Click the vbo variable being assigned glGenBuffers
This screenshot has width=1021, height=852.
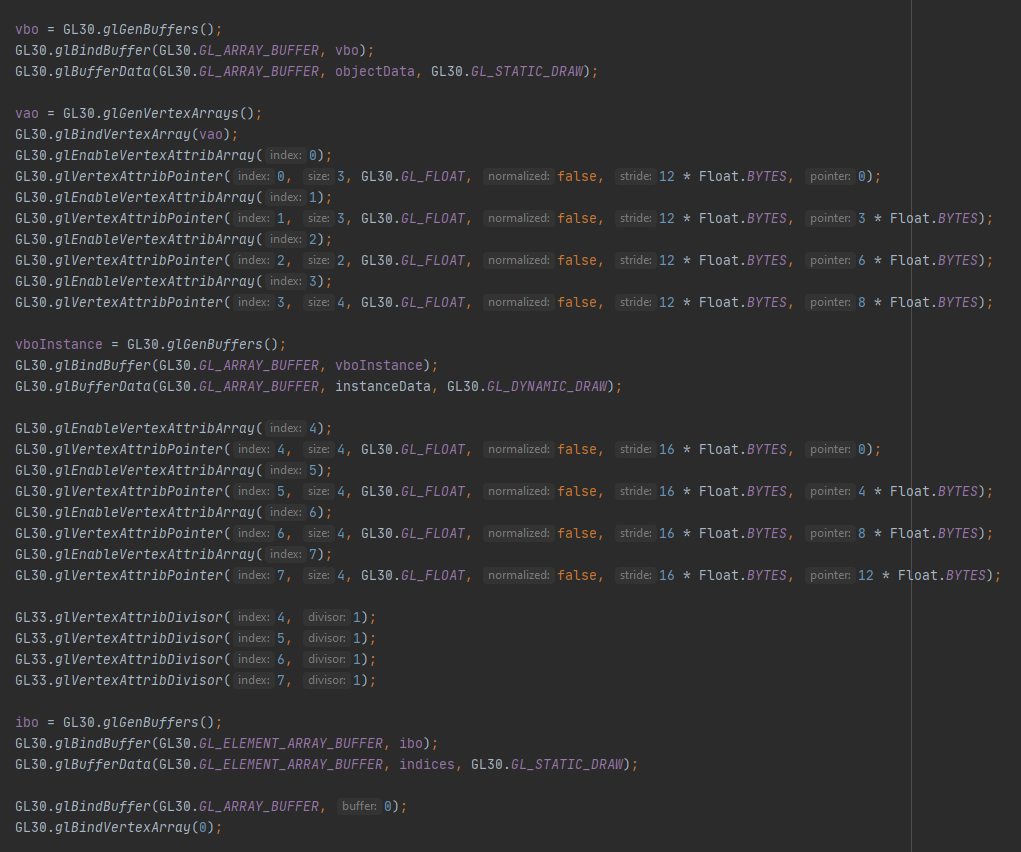click(27, 29)
